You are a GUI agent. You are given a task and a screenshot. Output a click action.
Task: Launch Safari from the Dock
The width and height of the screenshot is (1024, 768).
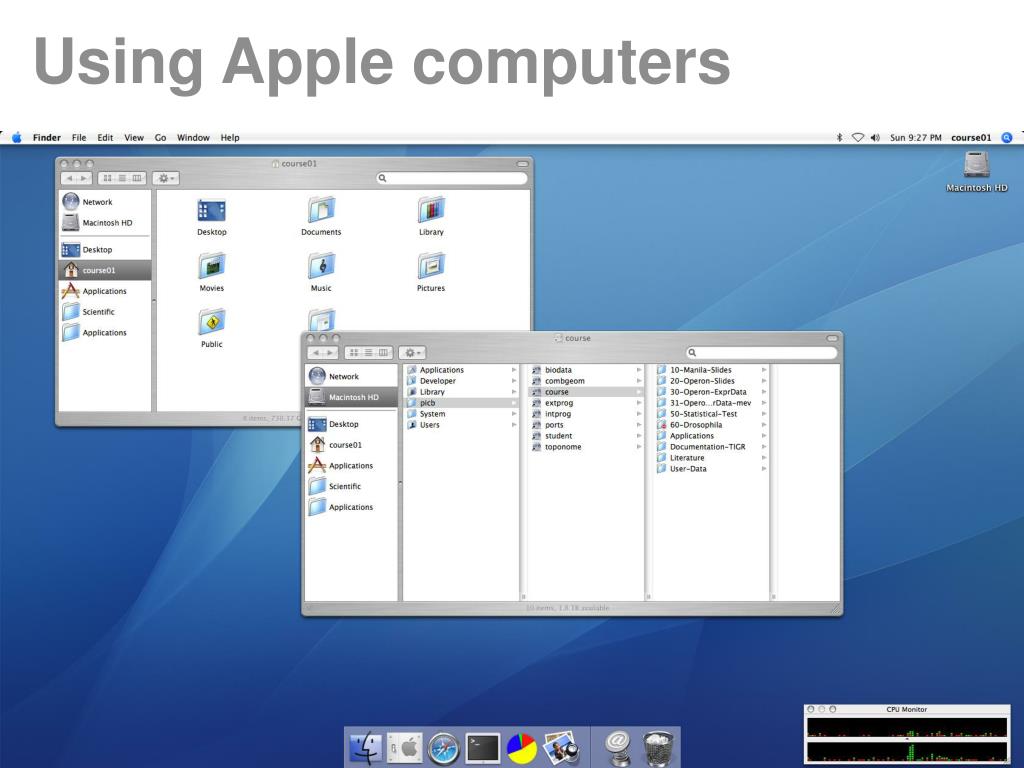point(443,748)
